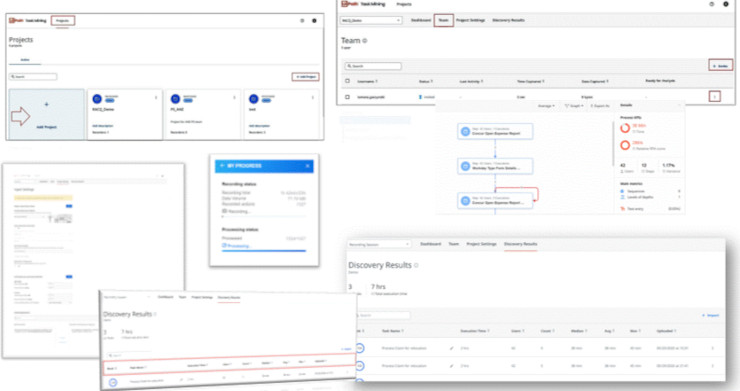Open the user account icon in Team window
740x391 pixels.
(x=726, y=4)
